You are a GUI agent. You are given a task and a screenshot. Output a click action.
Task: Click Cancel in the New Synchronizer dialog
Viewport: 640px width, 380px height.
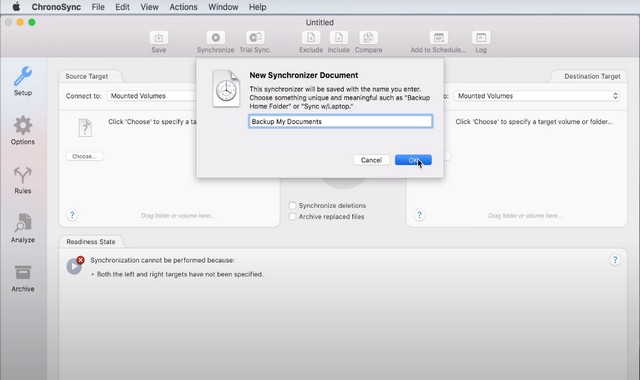point(371,160)
